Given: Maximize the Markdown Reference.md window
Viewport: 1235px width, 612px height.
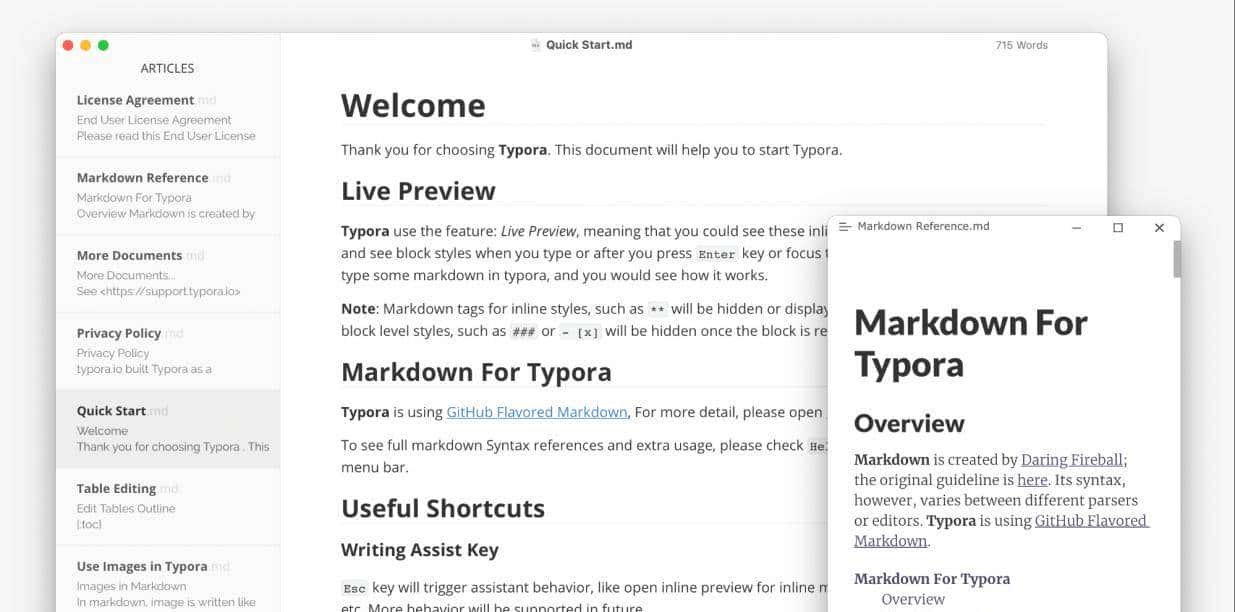Looking at the screenshot, I should pos(1118,228).
